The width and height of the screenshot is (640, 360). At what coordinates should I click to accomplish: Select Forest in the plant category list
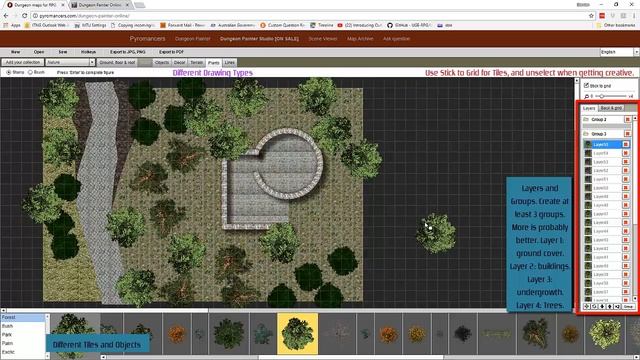(x=22, y=317)
